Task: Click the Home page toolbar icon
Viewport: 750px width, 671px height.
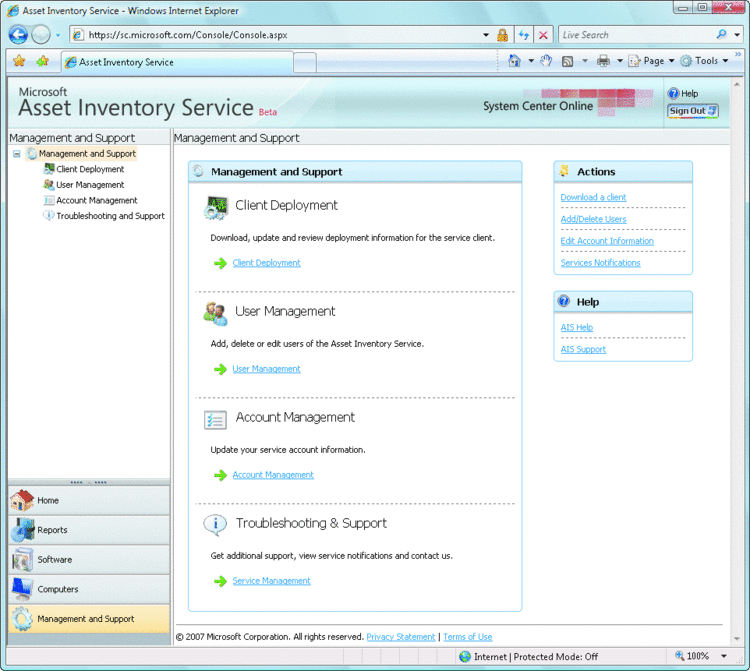Action: click(x=515, y=61)
